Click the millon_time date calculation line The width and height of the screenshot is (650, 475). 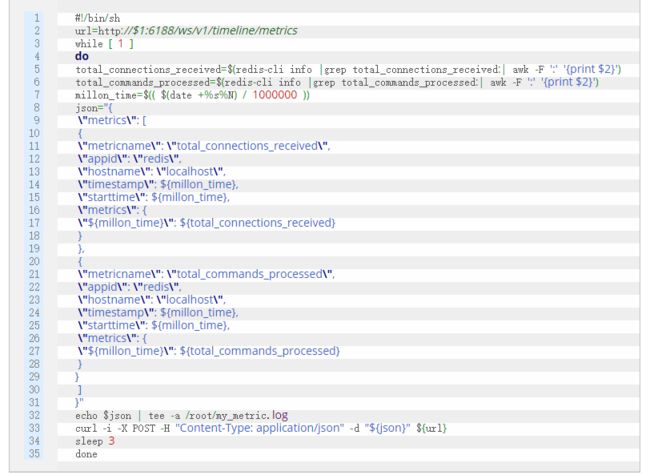click(192, 95)
